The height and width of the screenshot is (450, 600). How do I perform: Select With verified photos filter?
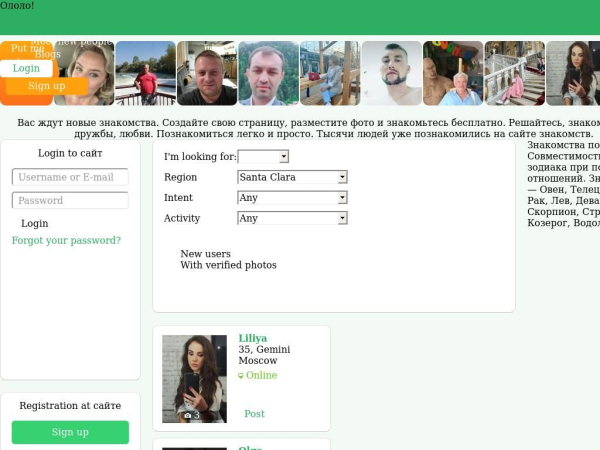click(x=228, y=265)
